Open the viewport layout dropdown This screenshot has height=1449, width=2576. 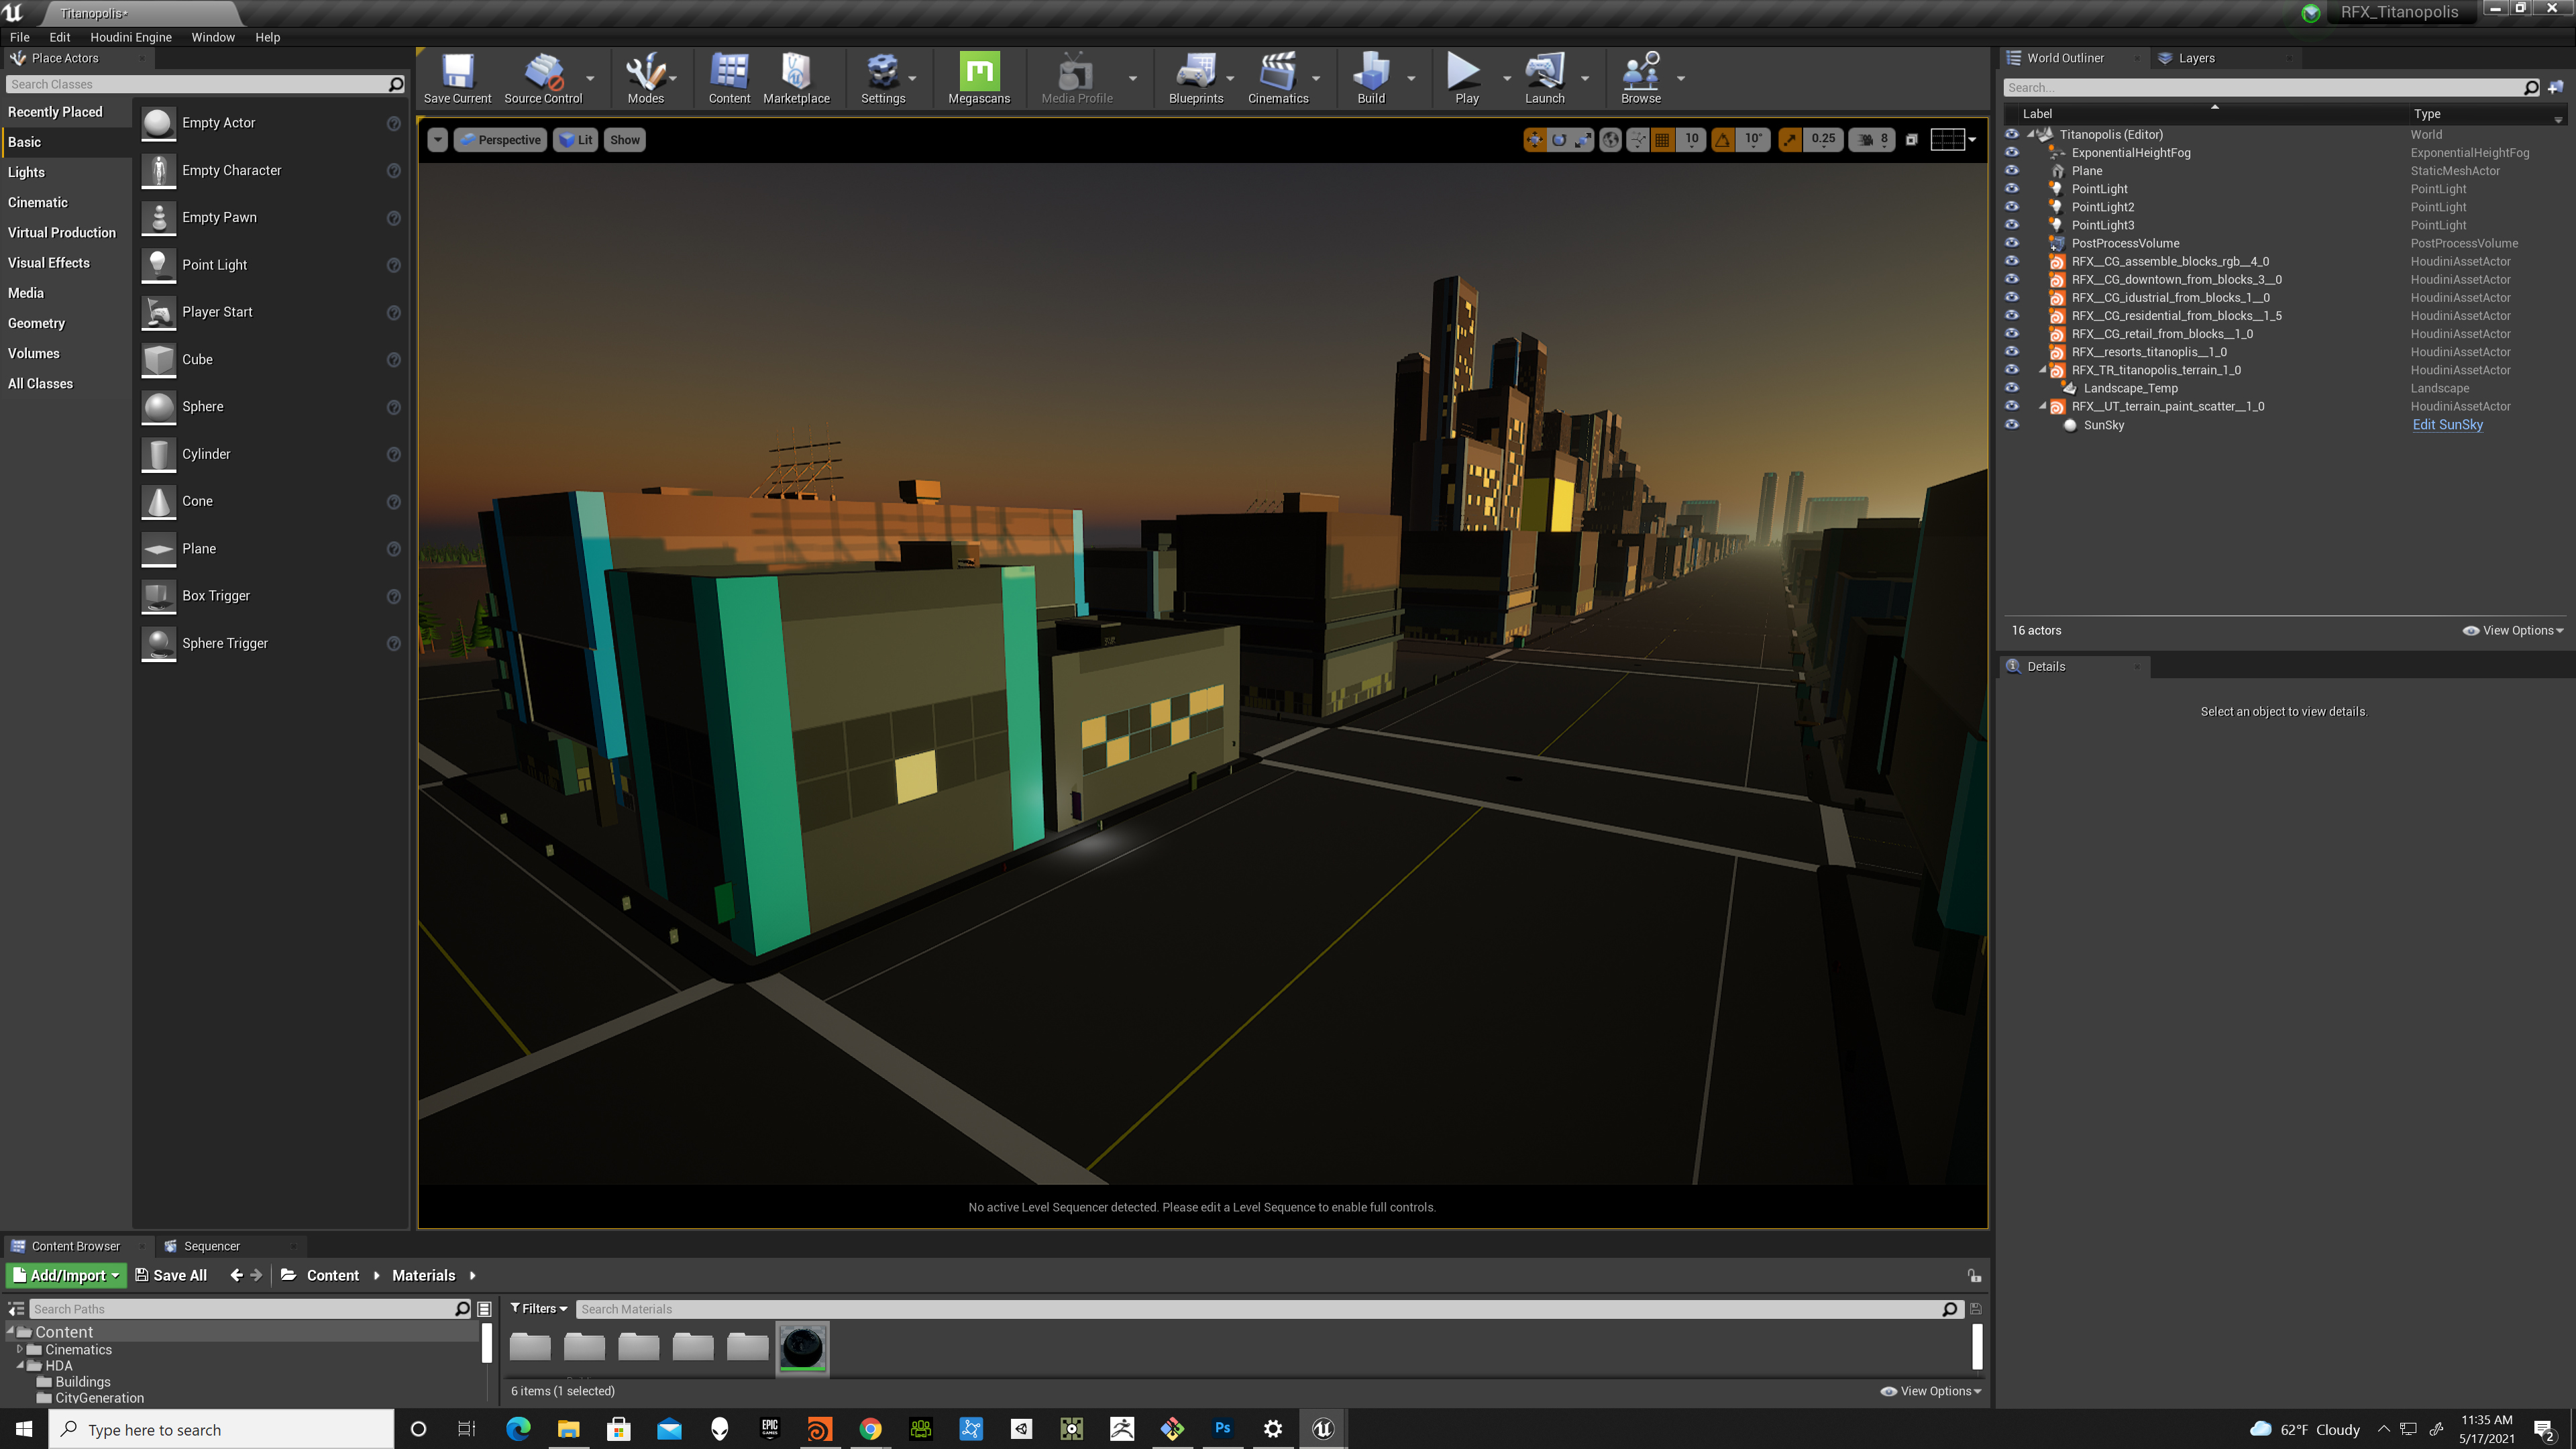(x=1952, y=140)
